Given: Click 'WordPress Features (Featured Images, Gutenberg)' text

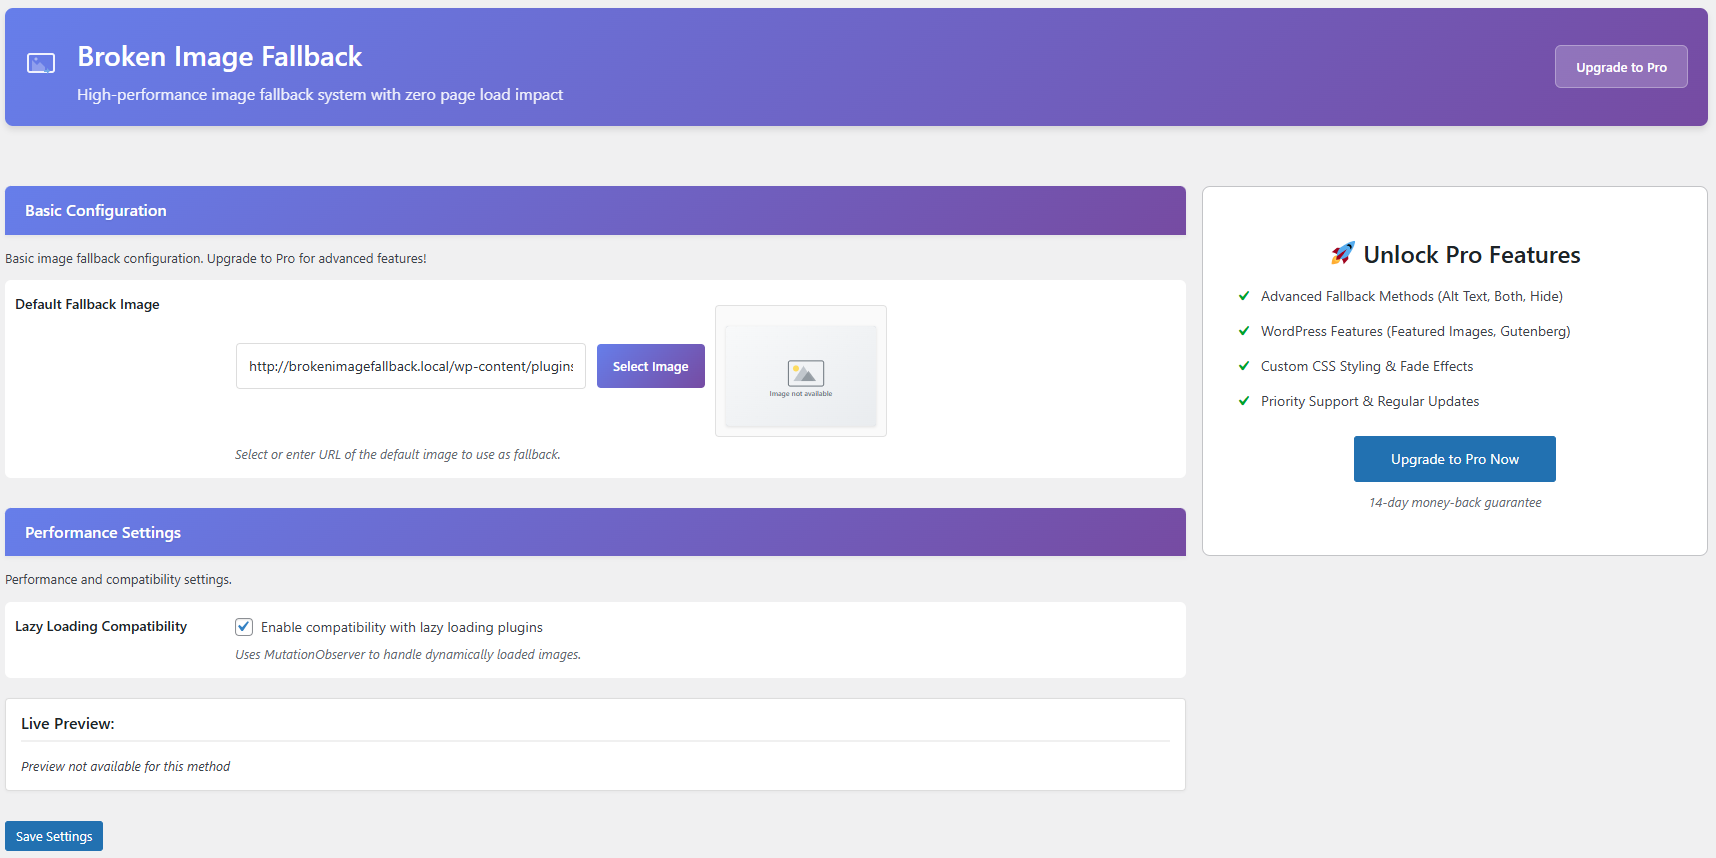Looking at the screenshot, I should (1415, 331).
